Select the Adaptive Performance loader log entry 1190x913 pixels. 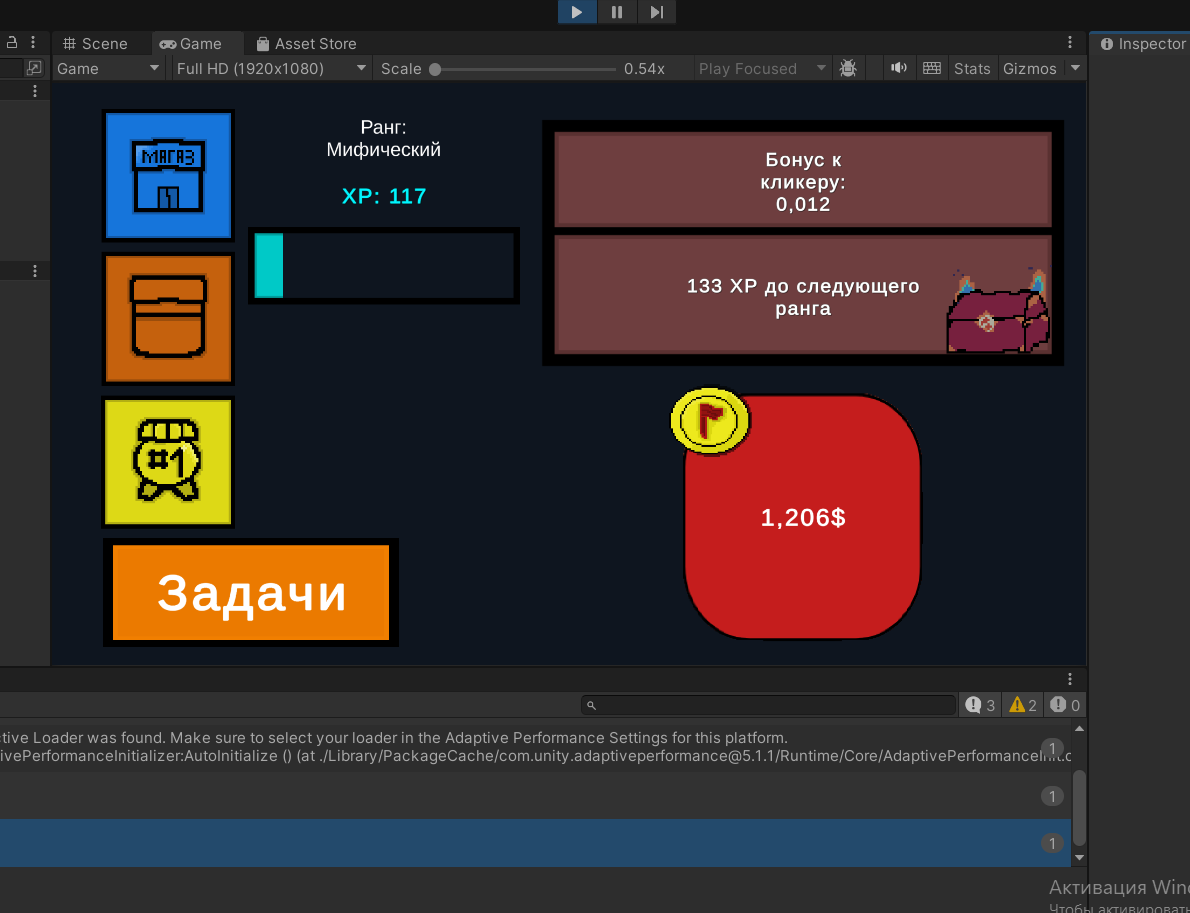(536, 746)
